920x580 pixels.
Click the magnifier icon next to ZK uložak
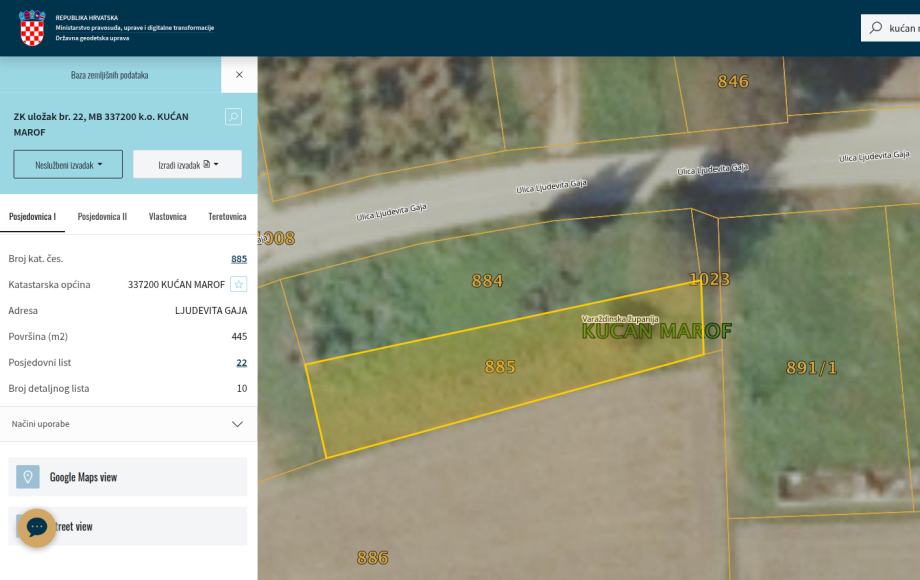[233, 117]
